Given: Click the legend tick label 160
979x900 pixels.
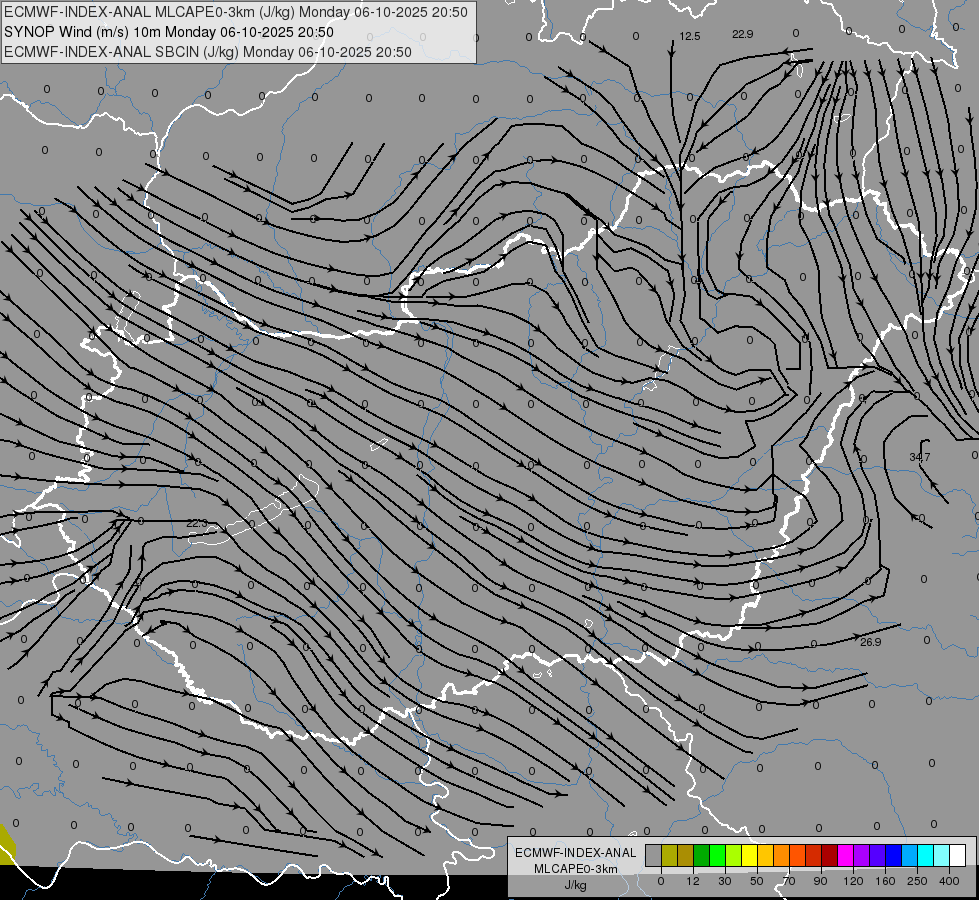Looking at the screenshot, I should point(885,881).
